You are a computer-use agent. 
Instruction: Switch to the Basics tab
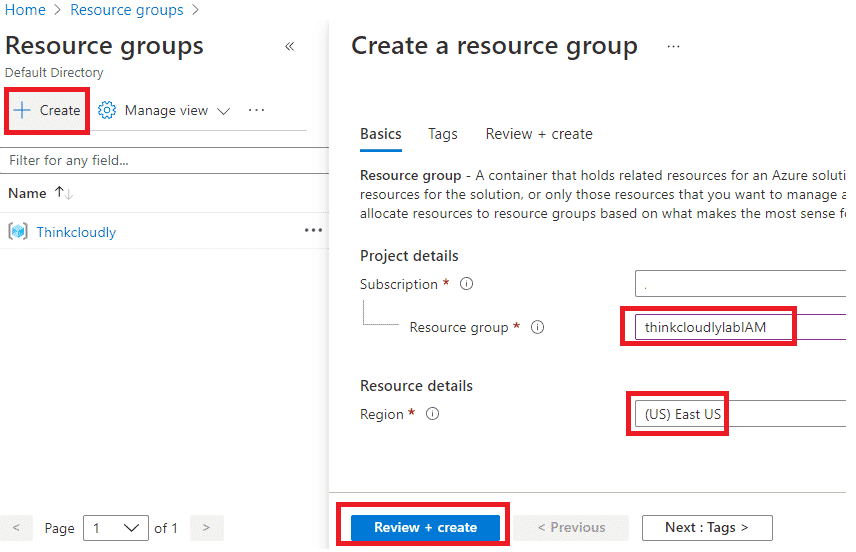point(381,134)
